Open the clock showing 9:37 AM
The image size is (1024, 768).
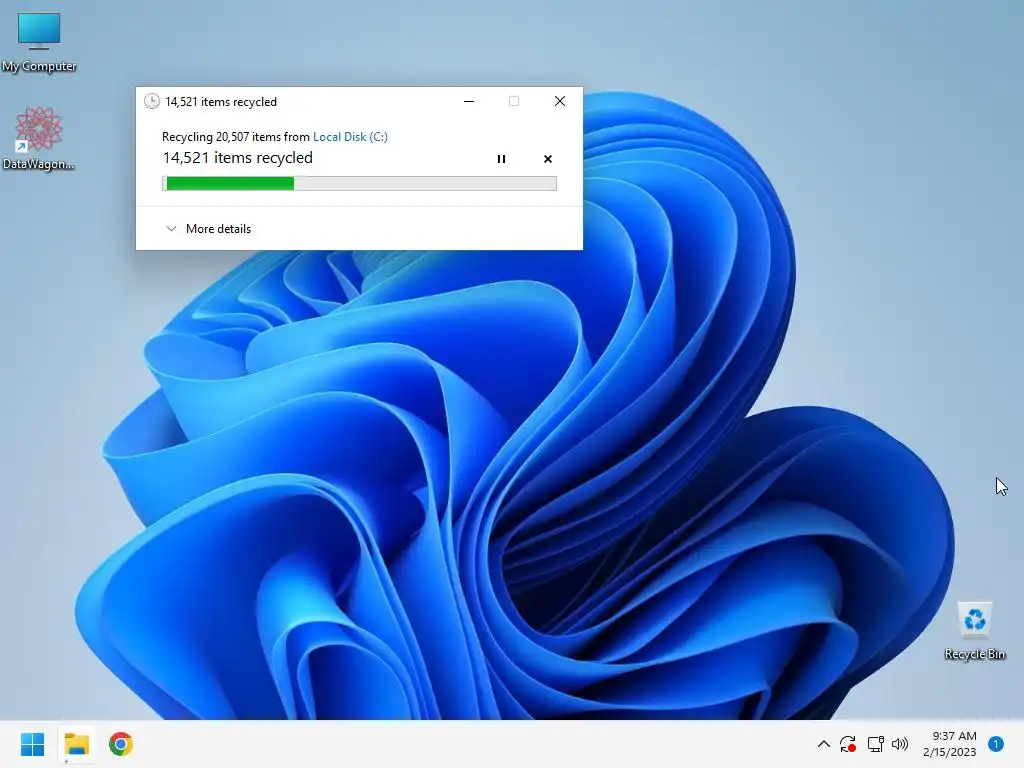tap(950, 744)
